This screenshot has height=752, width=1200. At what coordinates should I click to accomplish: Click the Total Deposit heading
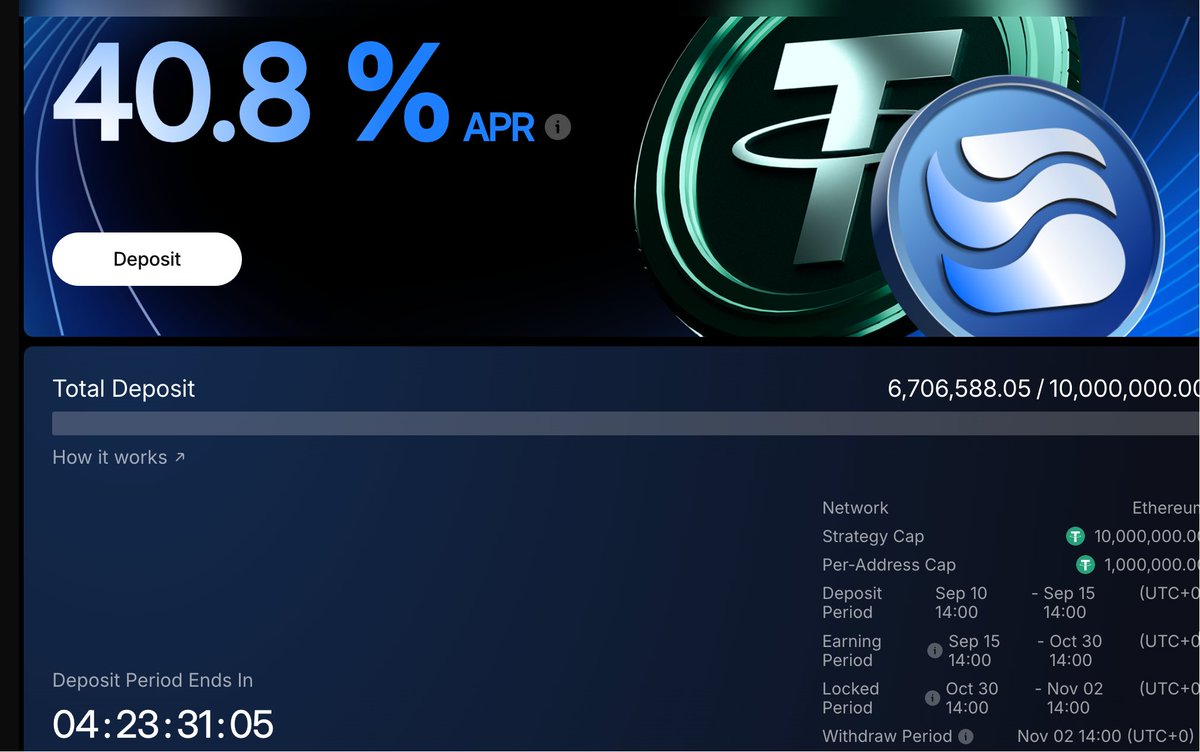click(124, 389)
